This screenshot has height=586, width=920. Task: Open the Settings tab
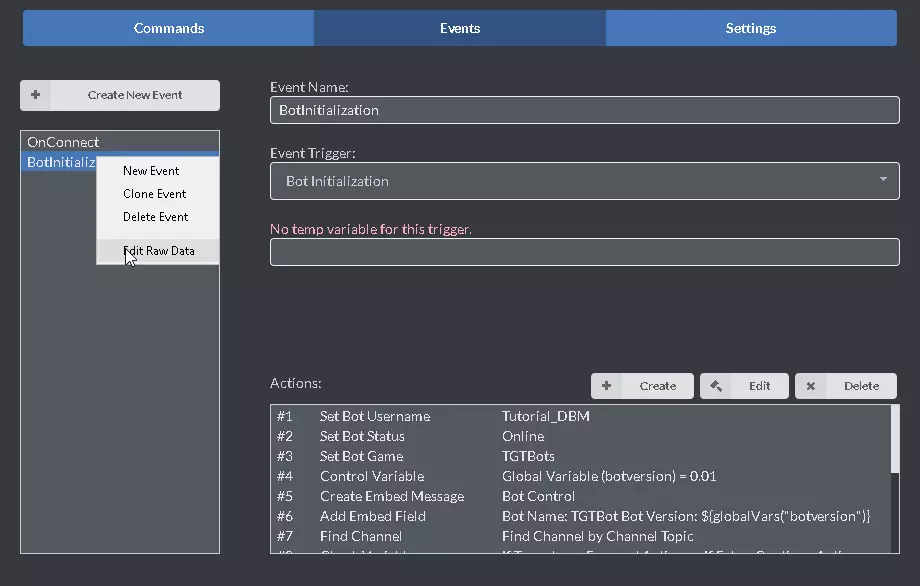pos(750,28)
